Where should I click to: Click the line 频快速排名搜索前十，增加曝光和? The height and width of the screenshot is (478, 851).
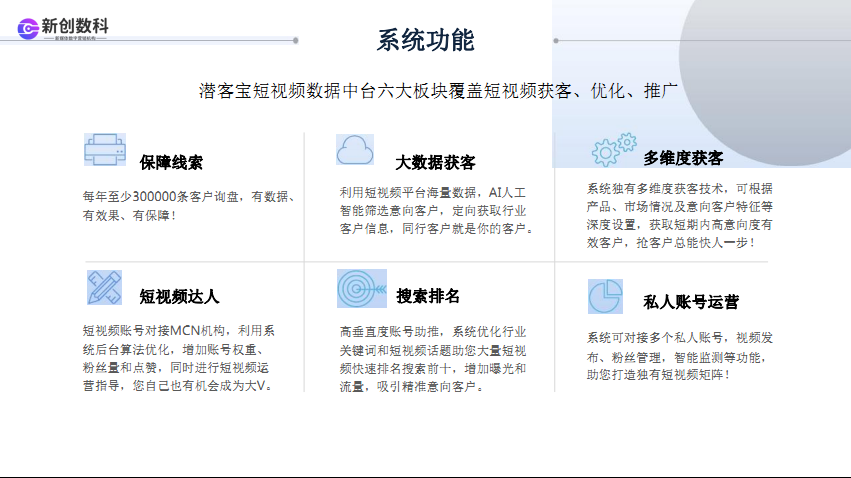tap(433, 368)
